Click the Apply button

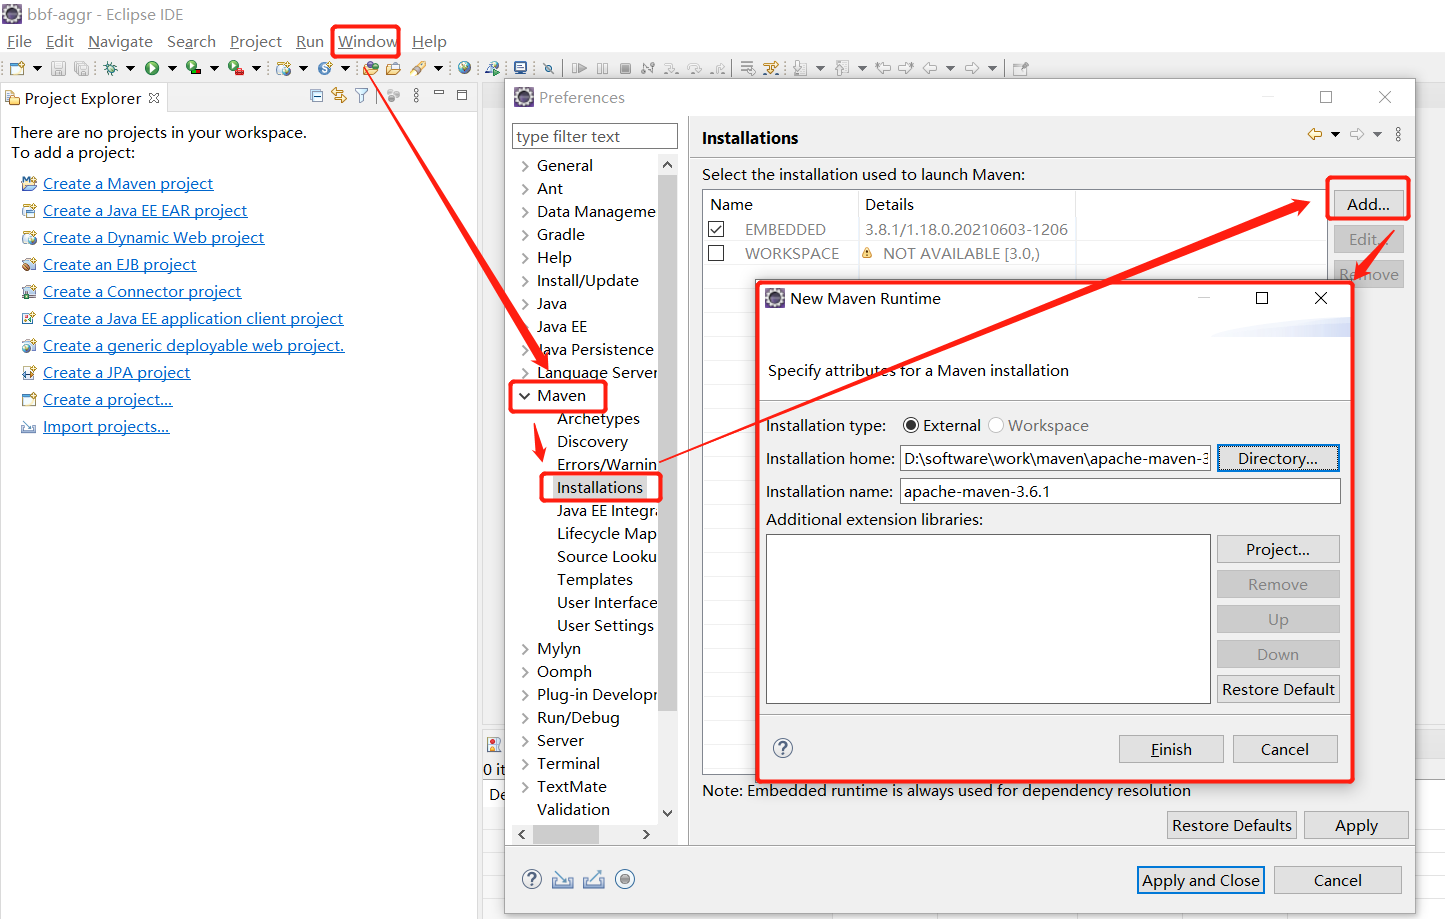click(x=1356, y=825)
